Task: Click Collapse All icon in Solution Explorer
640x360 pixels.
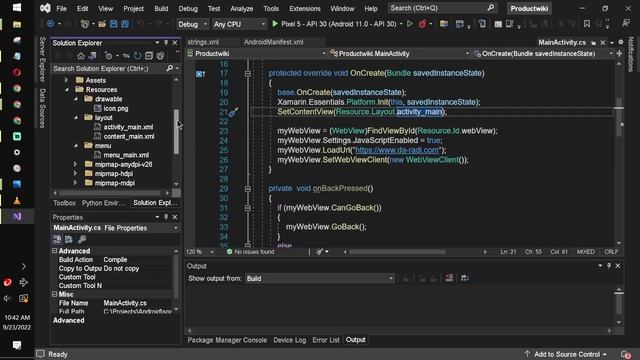Action: click(149, 56)
